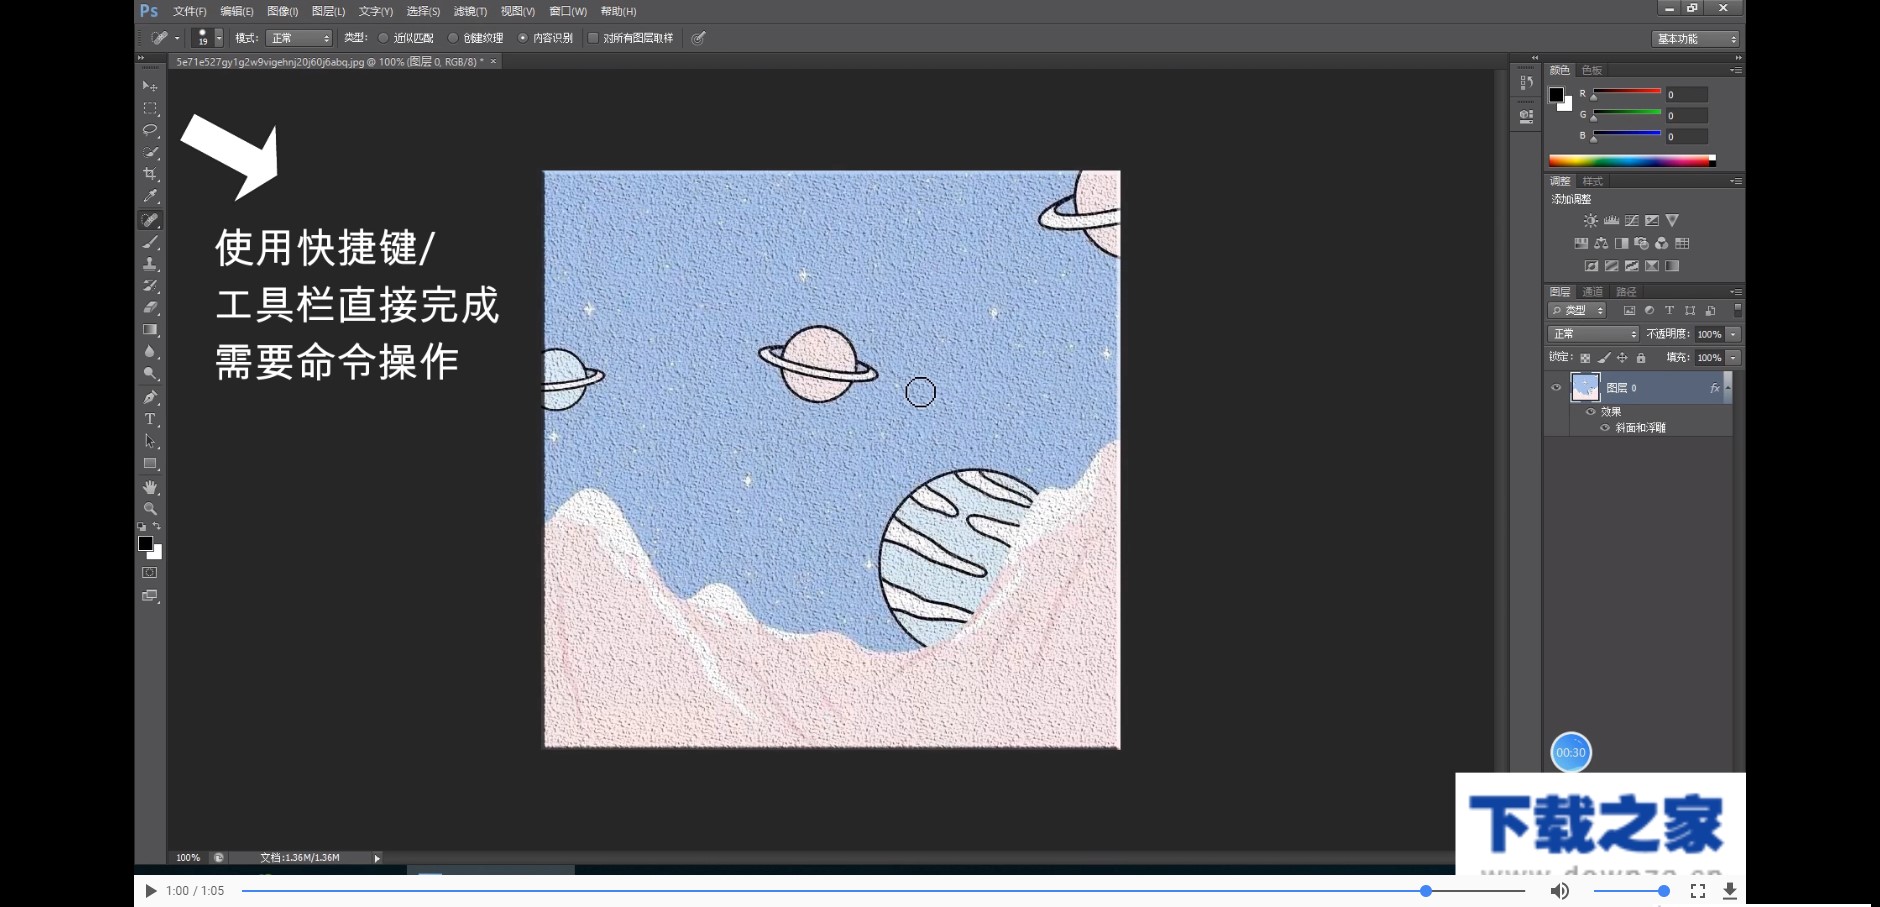Open the 滤镜(T) menu

[470, 11]
